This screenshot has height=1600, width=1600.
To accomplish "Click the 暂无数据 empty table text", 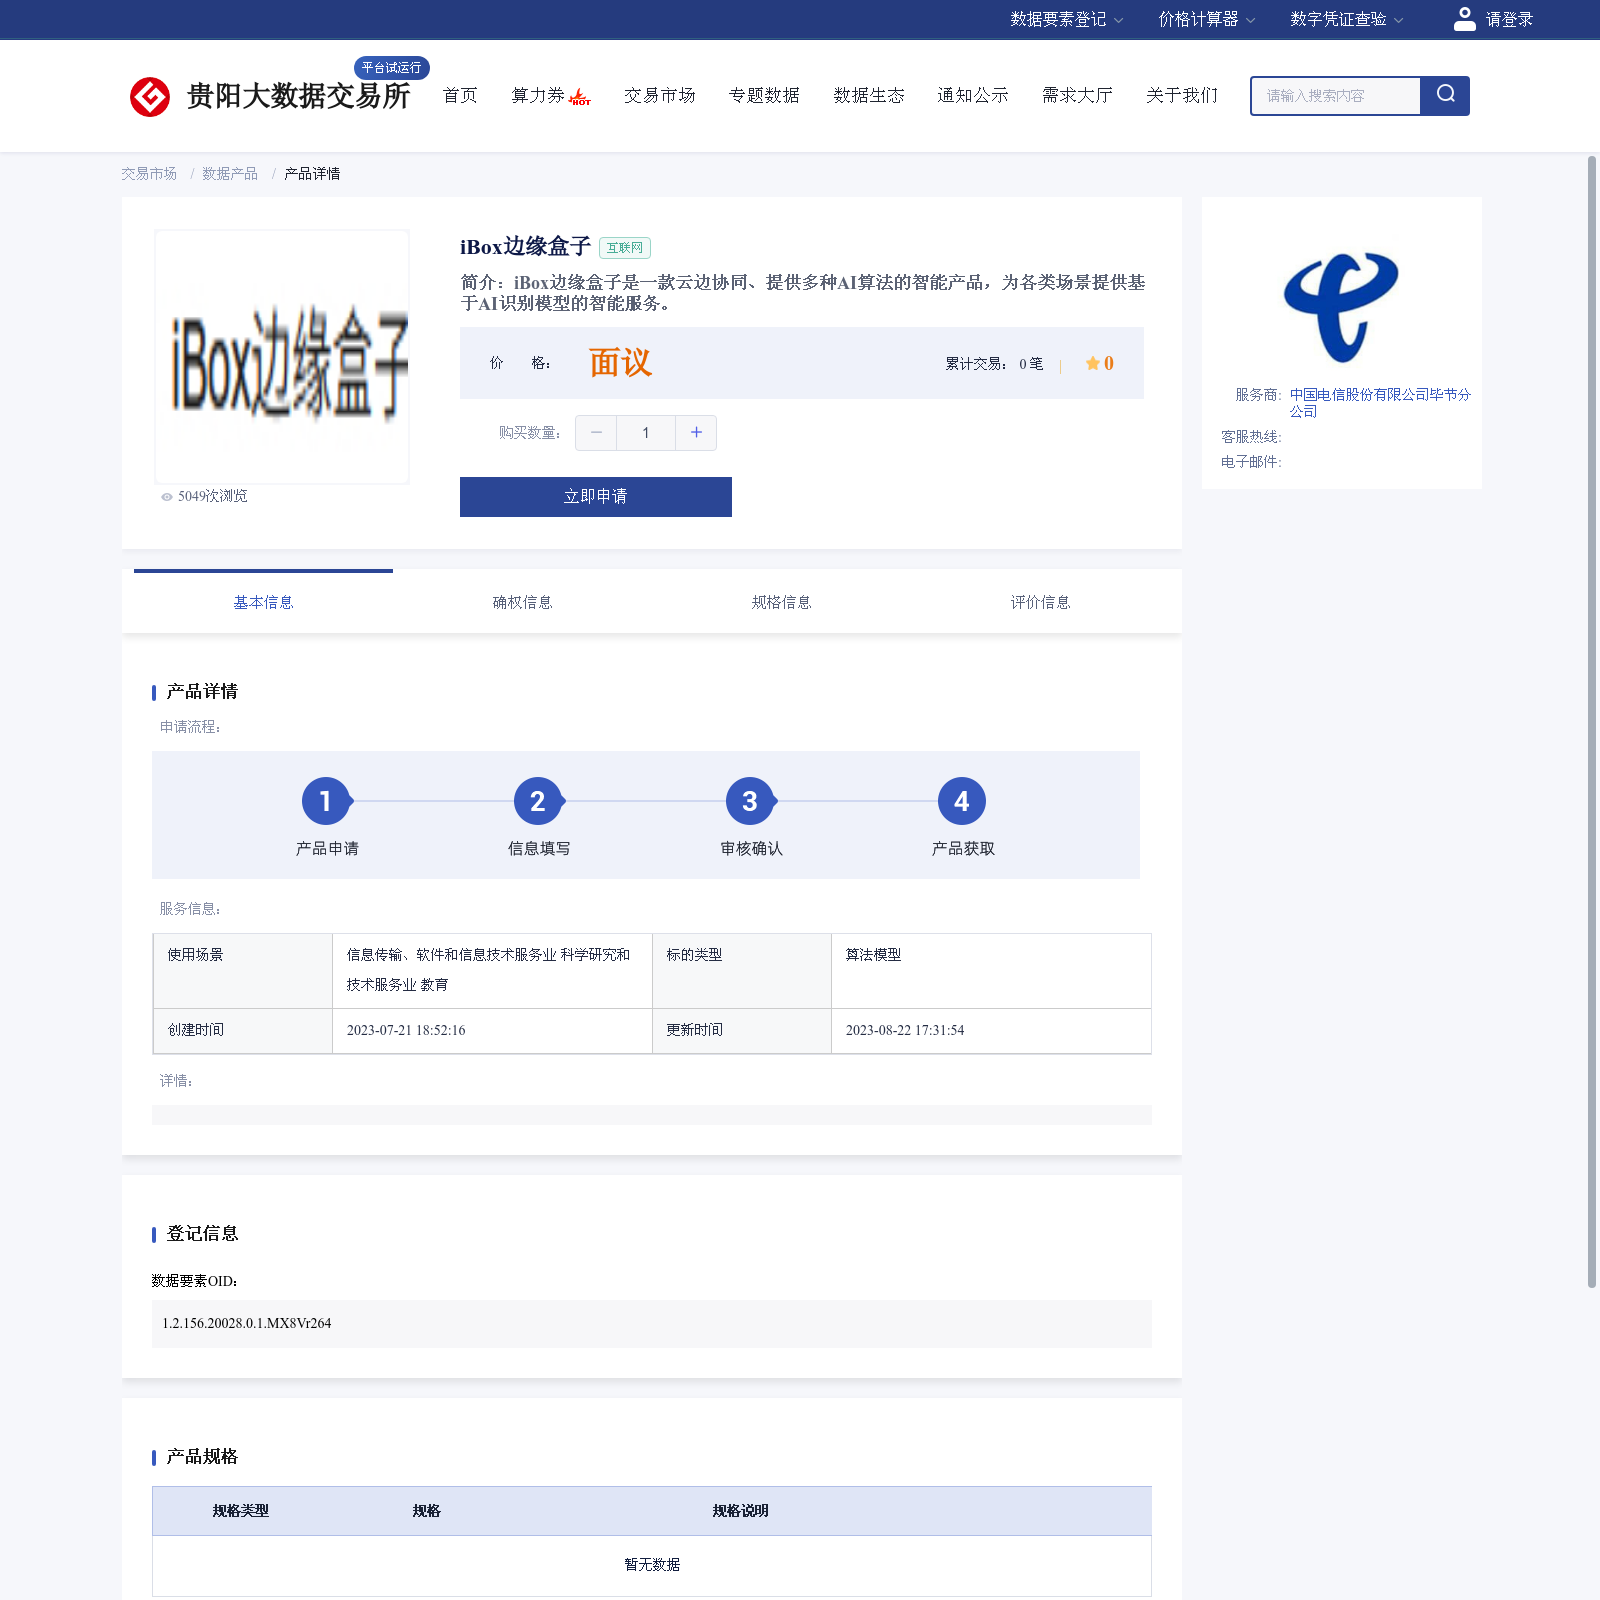I will (x=652, y=1565).
